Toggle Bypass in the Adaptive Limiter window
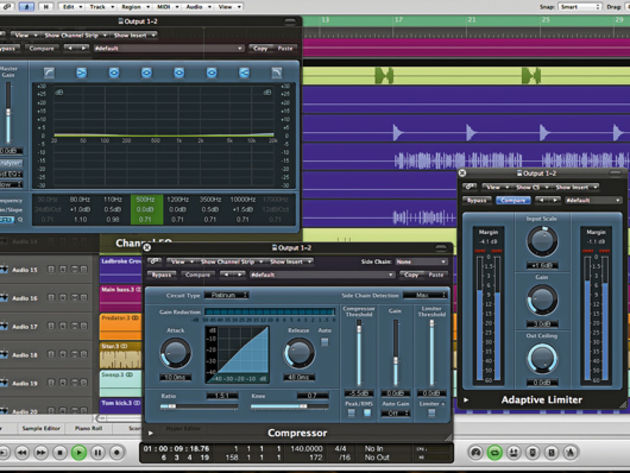The height and width of the screenshot is (473, 630). pyautogui.click(x=477, y=200)
